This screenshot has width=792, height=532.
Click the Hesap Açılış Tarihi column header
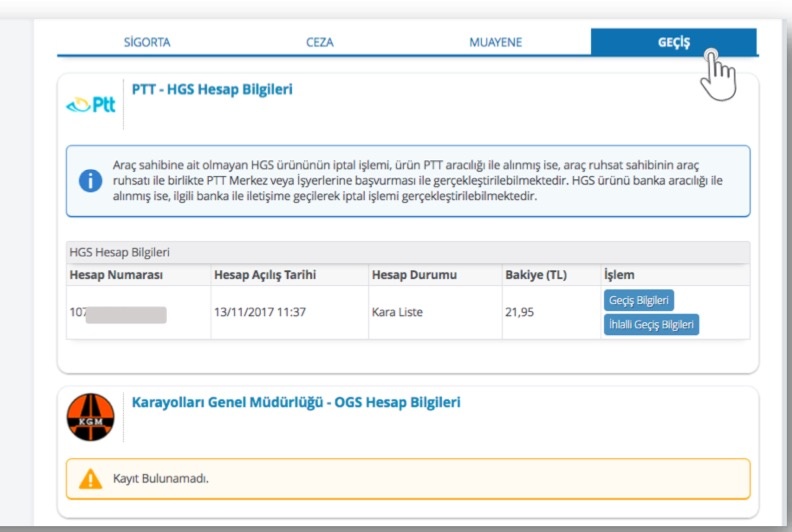pyautogui.click(x=264, y=275)
